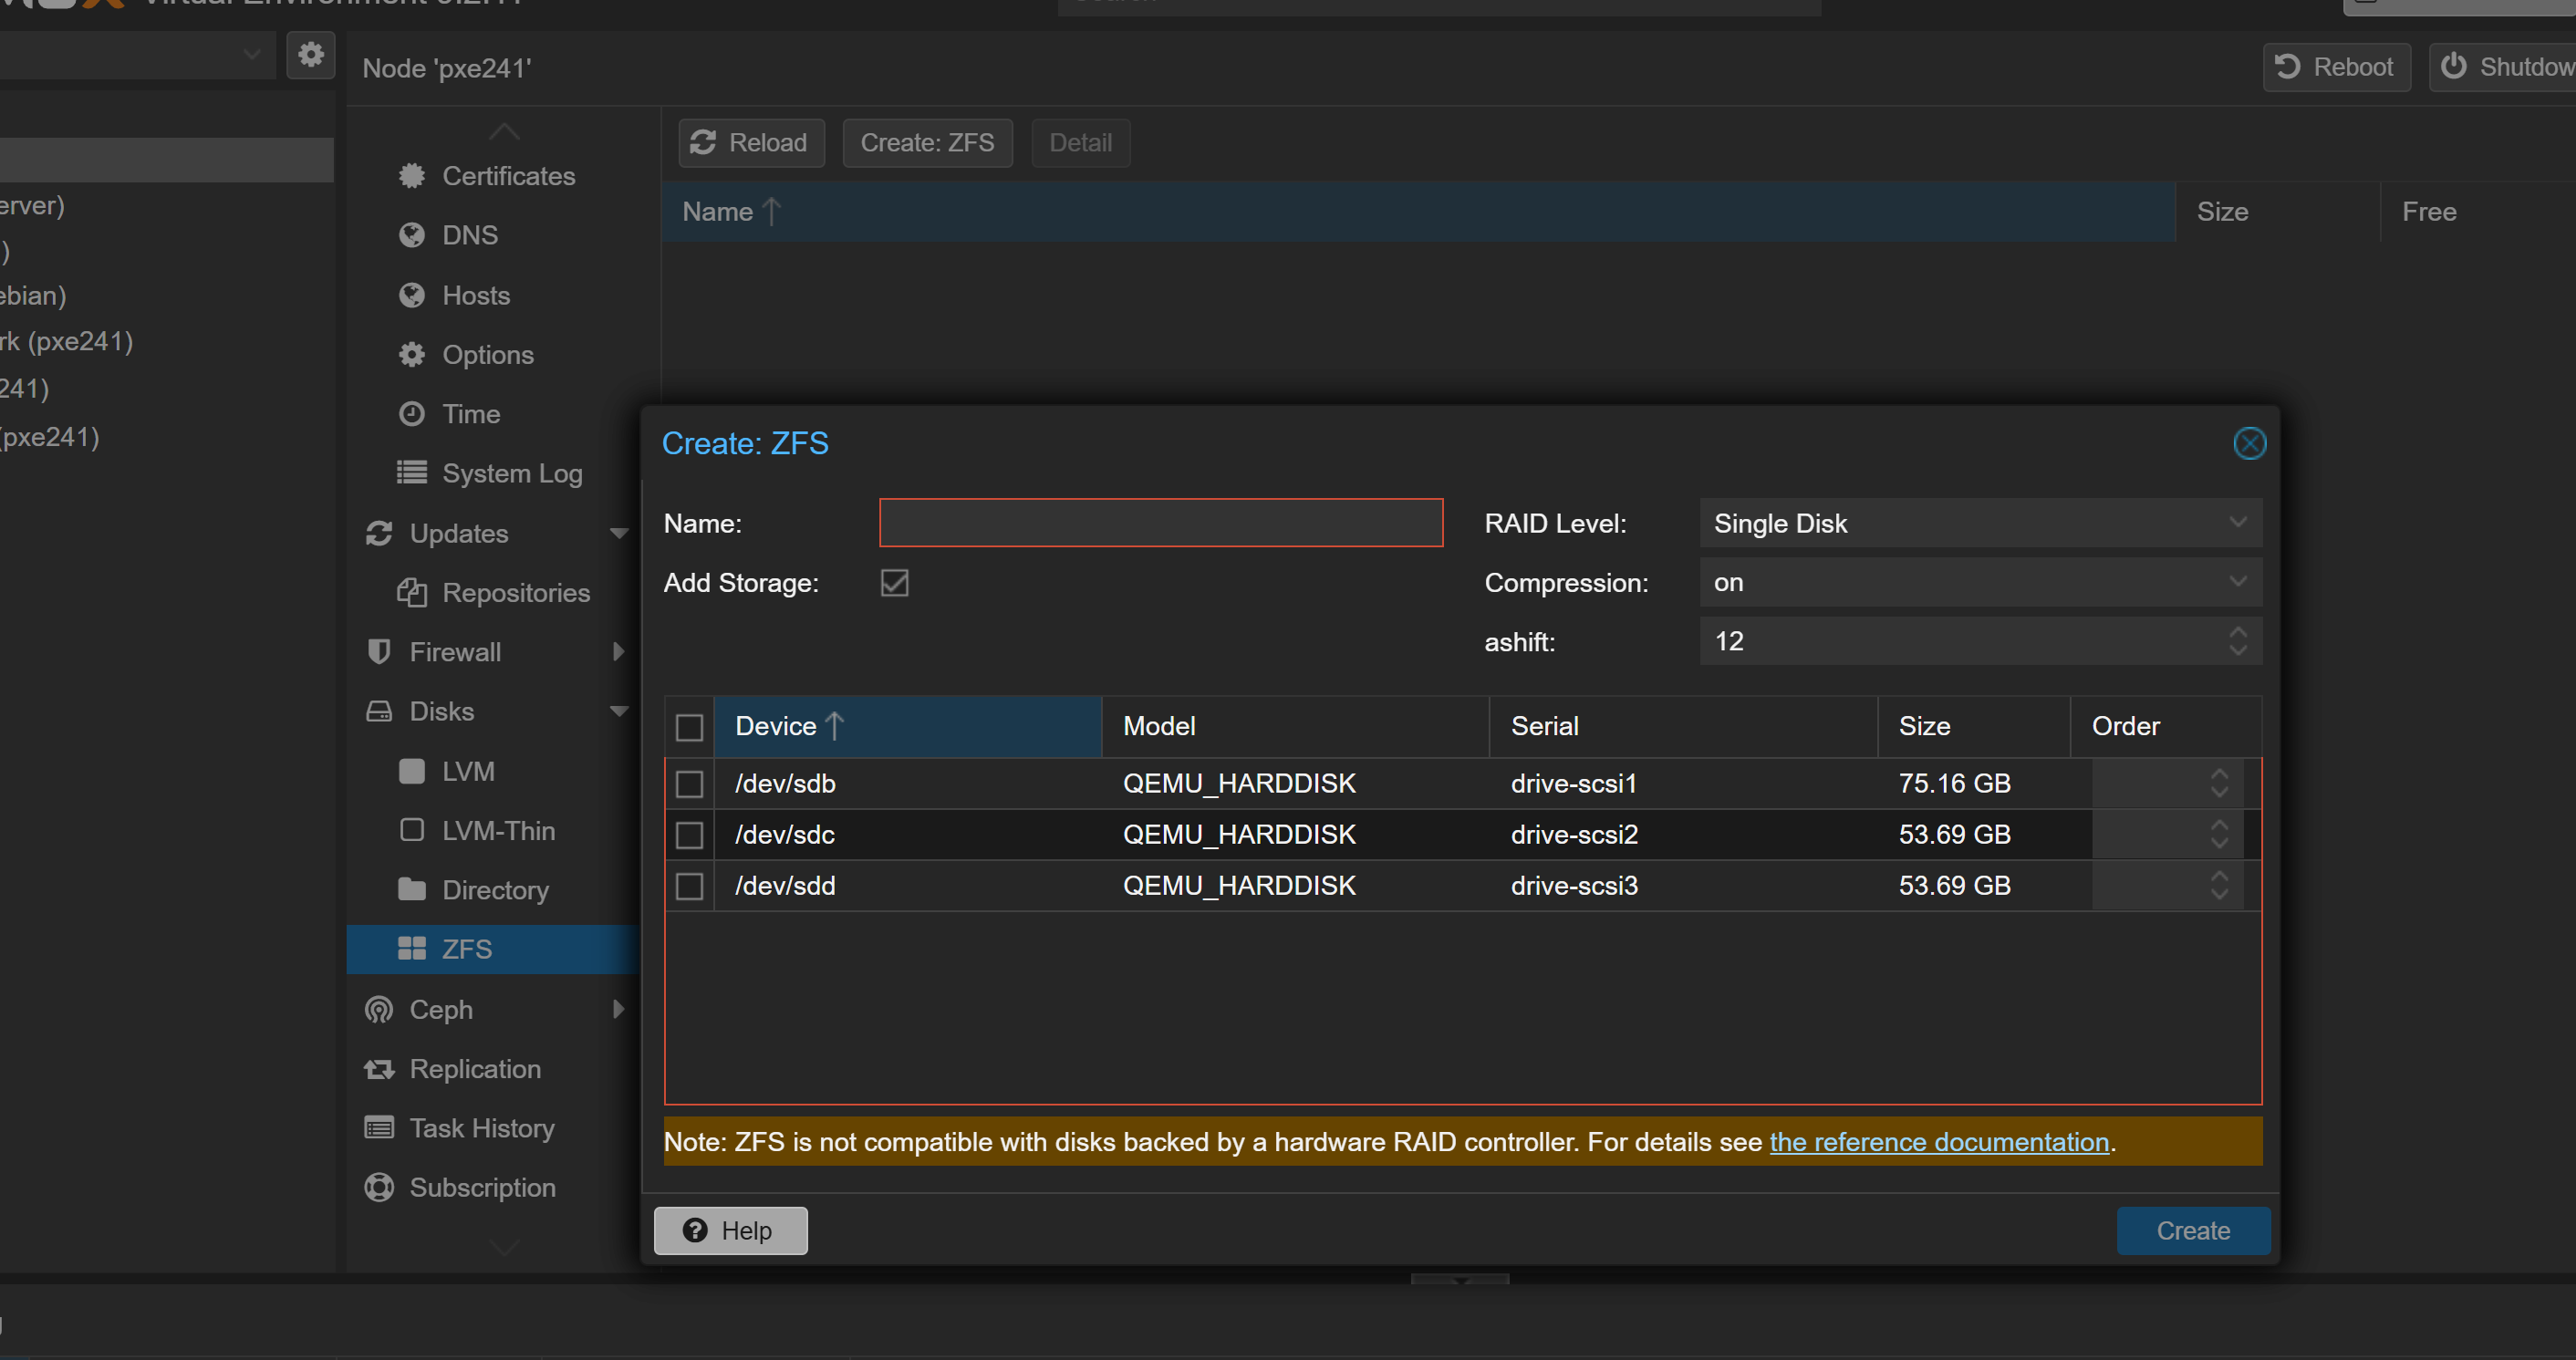Adjust the Order spinner for /dev/sdb
The width and height of the screenshot is (2576, 1360).
pos(2219,783)
